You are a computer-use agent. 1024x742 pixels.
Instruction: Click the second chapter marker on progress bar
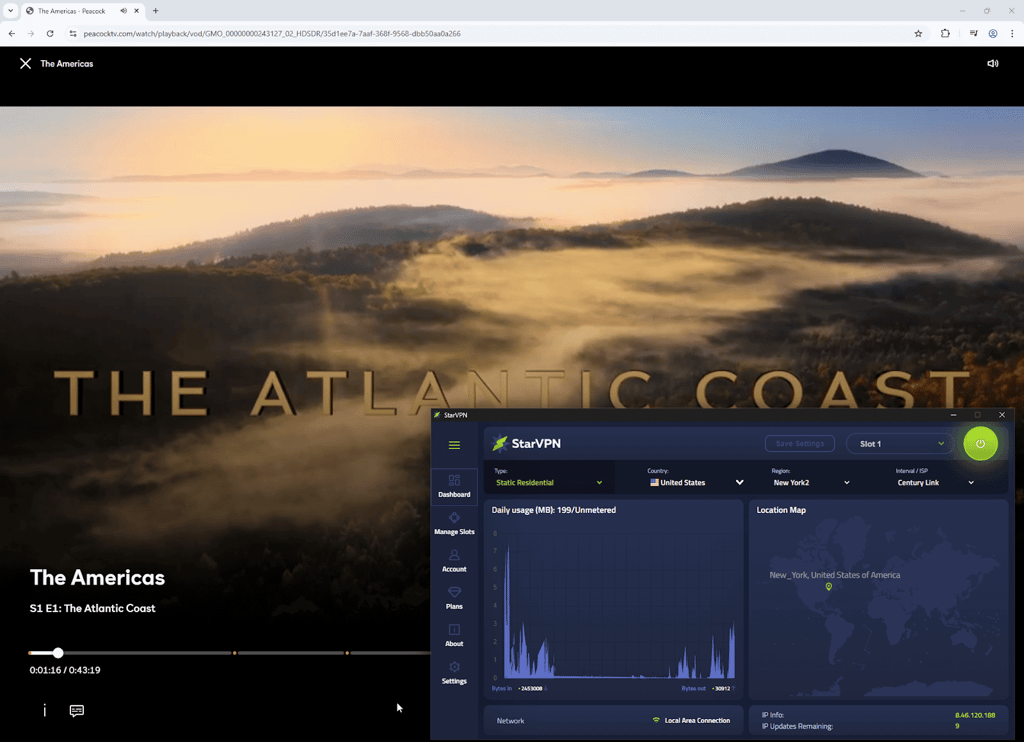[x=347, y=653]
